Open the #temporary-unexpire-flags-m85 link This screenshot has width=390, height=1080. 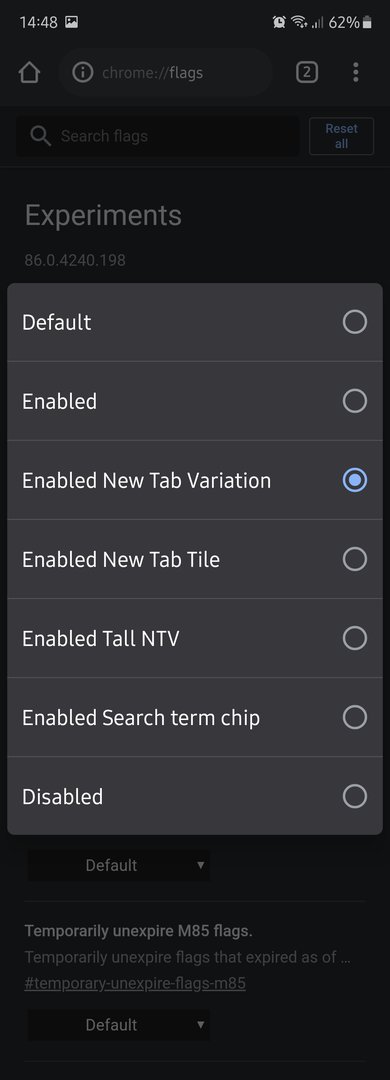(135, 984)
